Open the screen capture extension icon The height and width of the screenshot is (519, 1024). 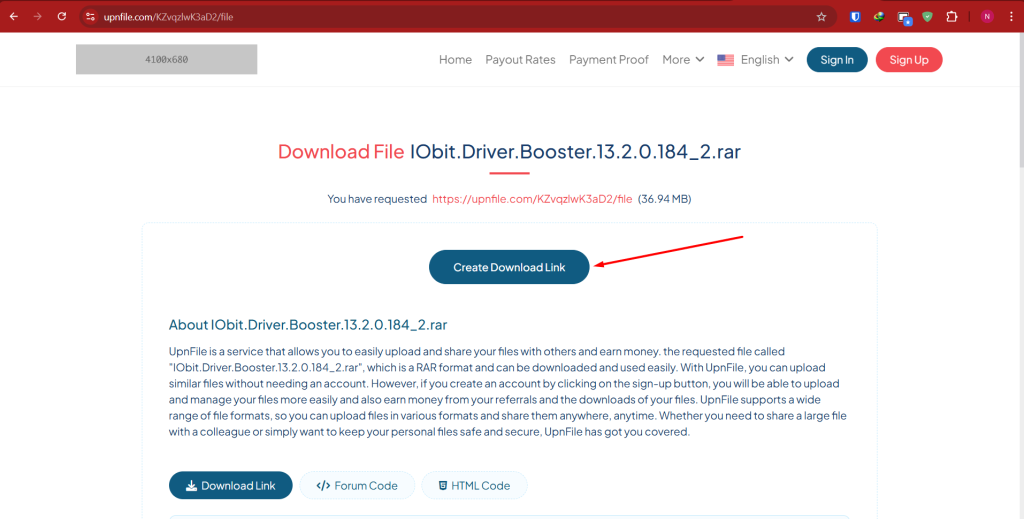click(x=904, y=18)
